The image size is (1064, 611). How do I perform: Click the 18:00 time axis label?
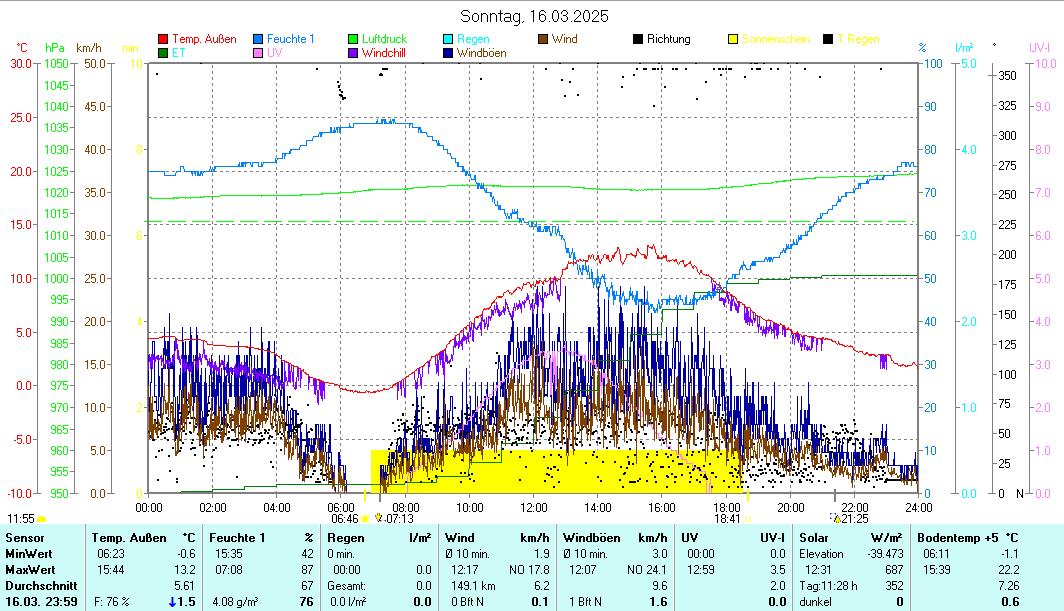click(727, 508)
